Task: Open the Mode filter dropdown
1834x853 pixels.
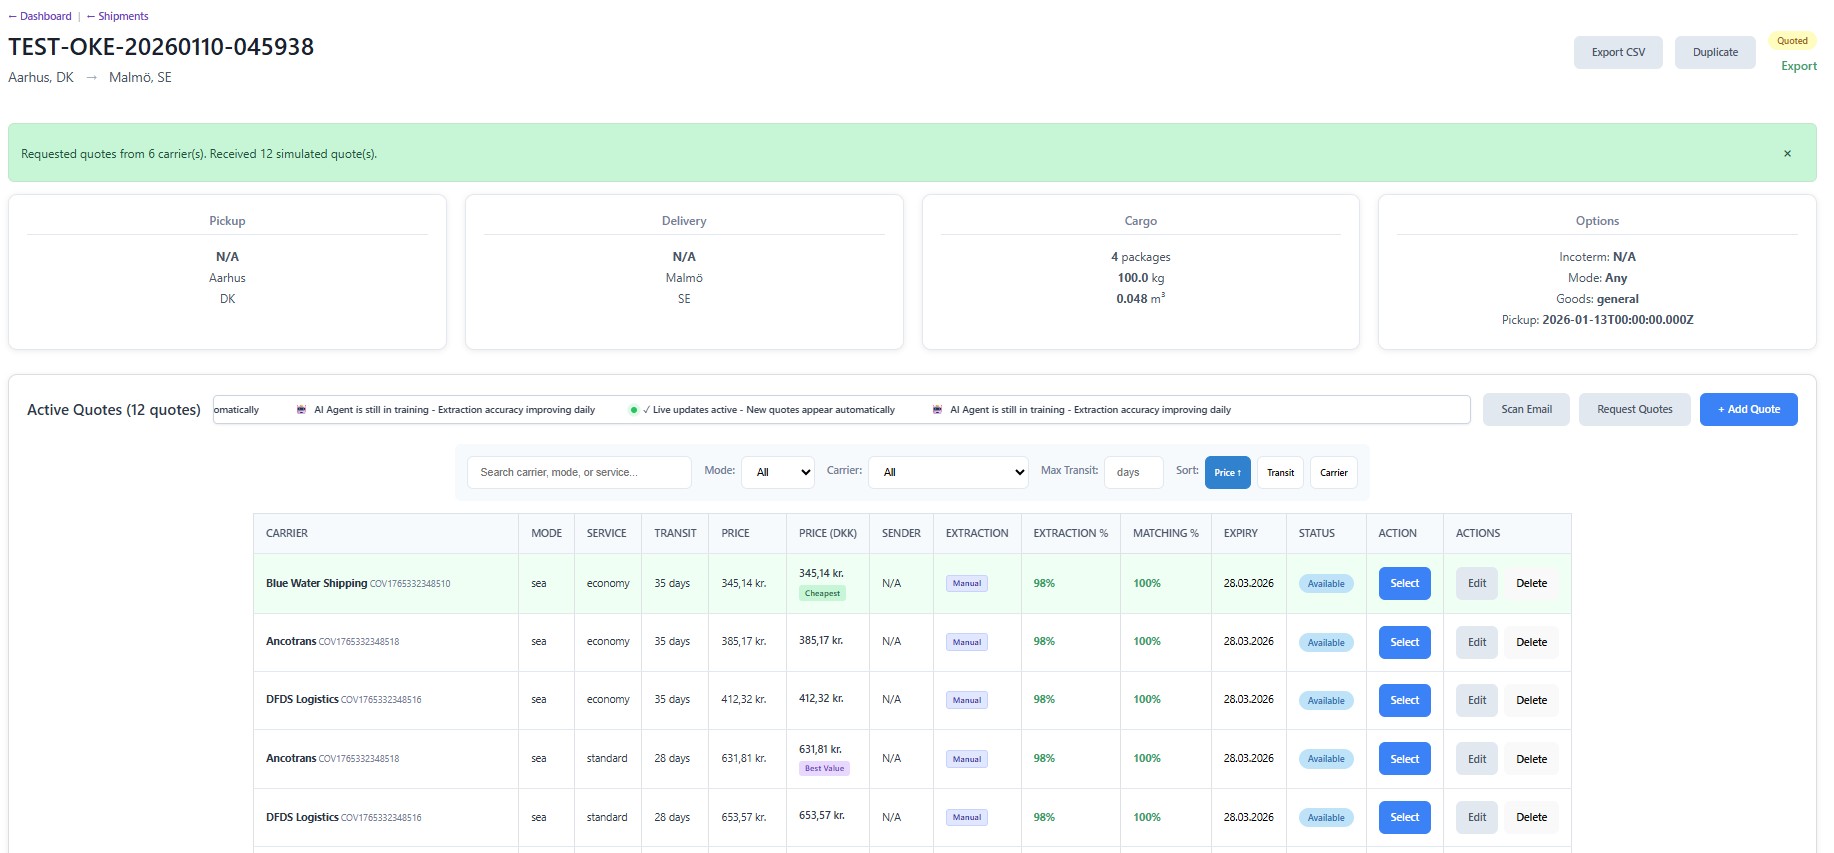Action: coord(778,472)
